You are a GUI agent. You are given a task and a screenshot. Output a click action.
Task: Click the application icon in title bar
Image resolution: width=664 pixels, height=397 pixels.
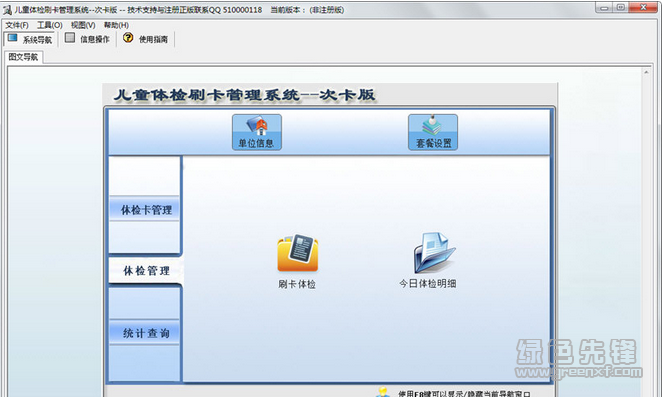pyautogui.click(x=7, y=10)
